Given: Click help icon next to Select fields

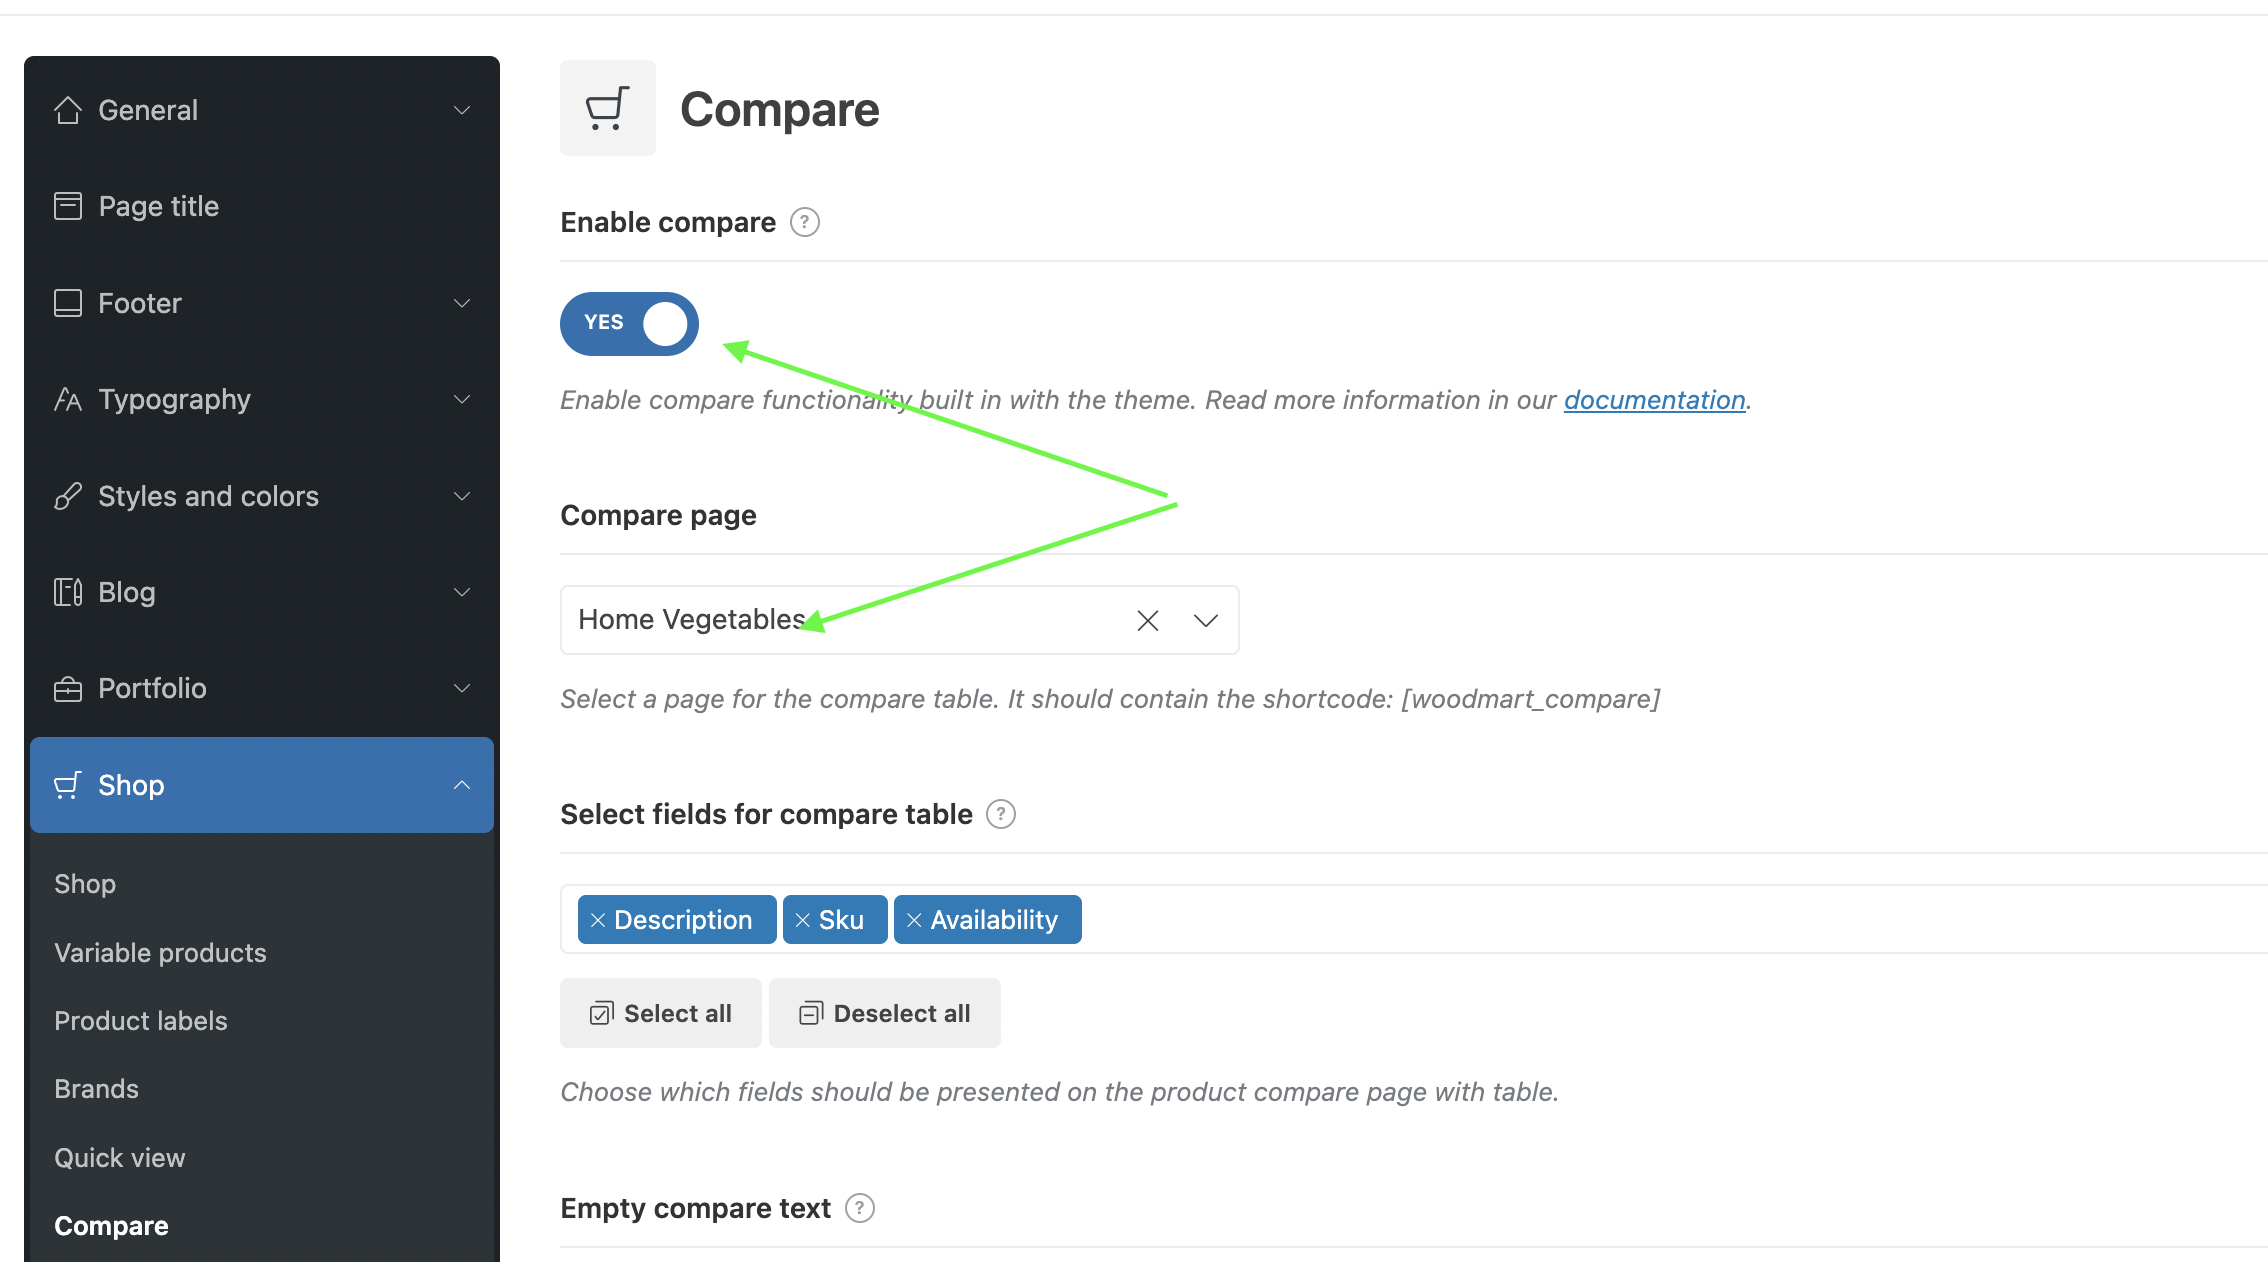Looking at the screenshot, I should (1001, 814).
